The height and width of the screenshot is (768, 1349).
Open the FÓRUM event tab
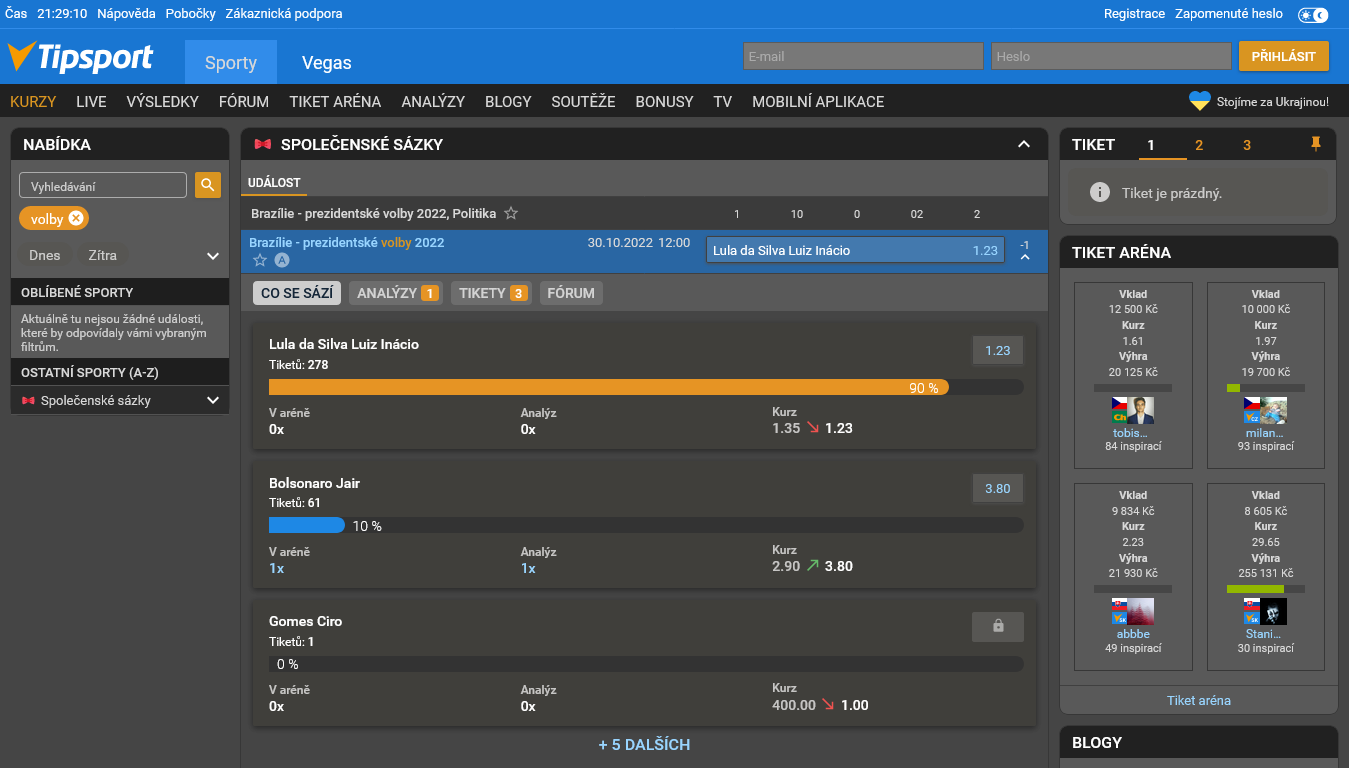pos(571,293)
